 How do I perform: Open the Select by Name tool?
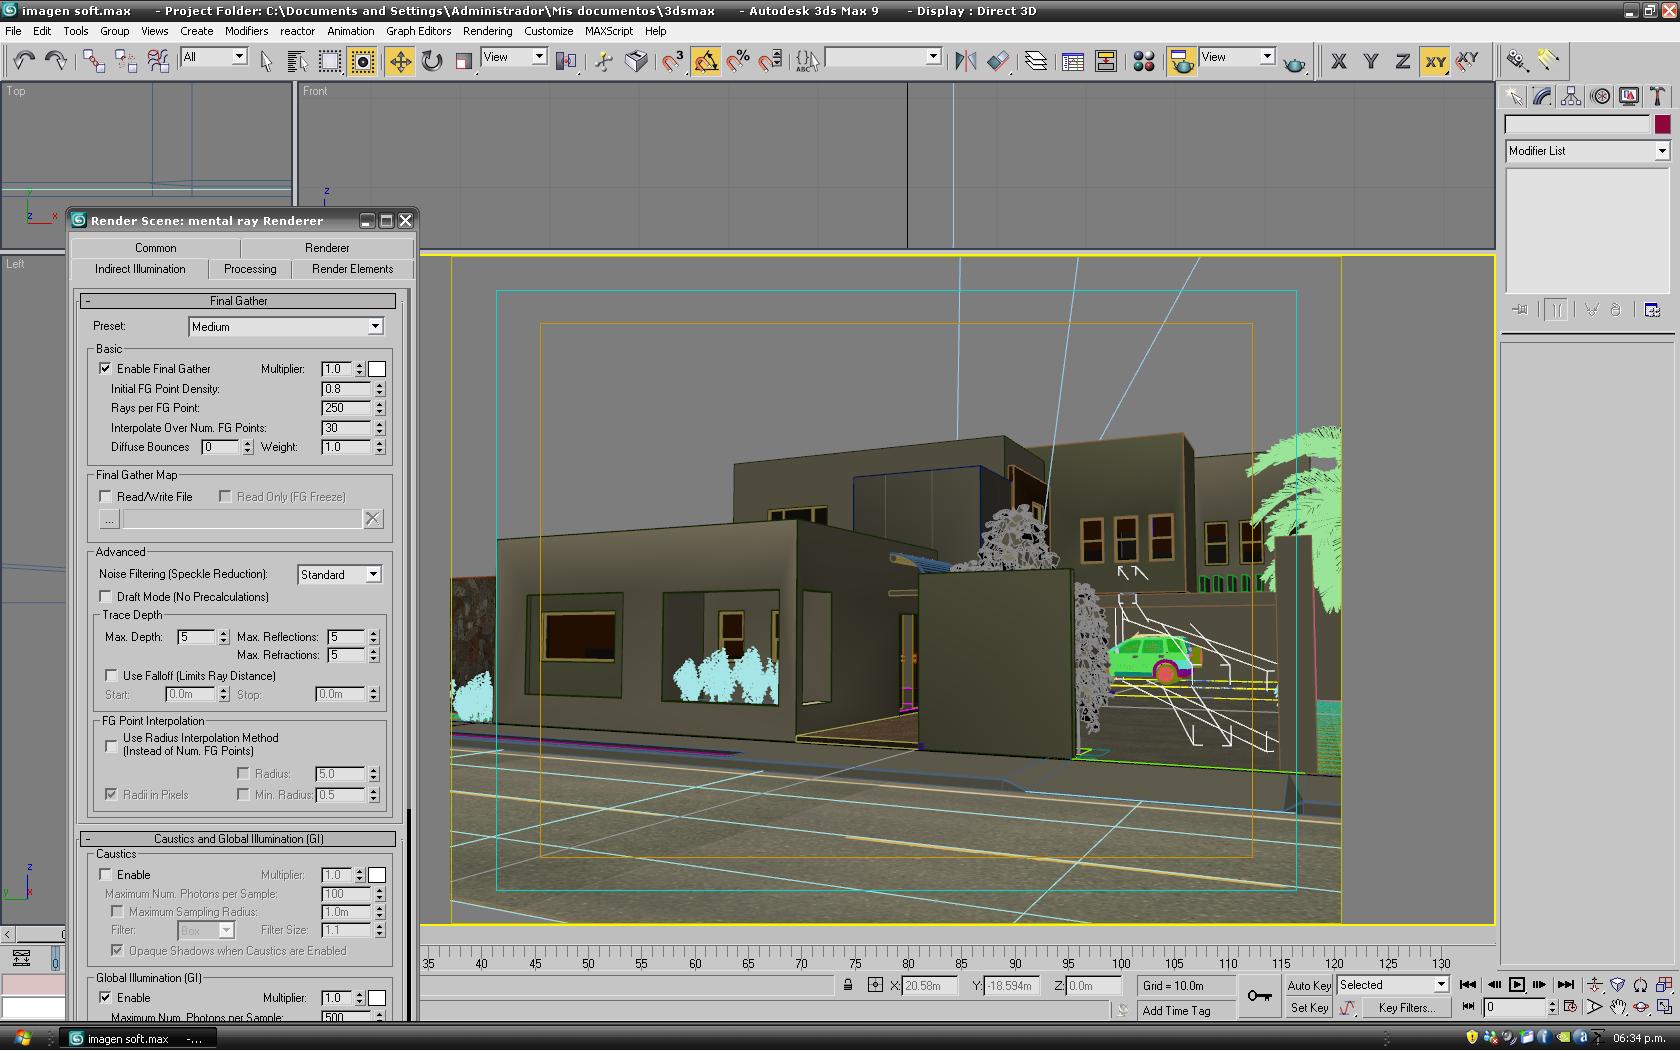click(x=297, y=61)
